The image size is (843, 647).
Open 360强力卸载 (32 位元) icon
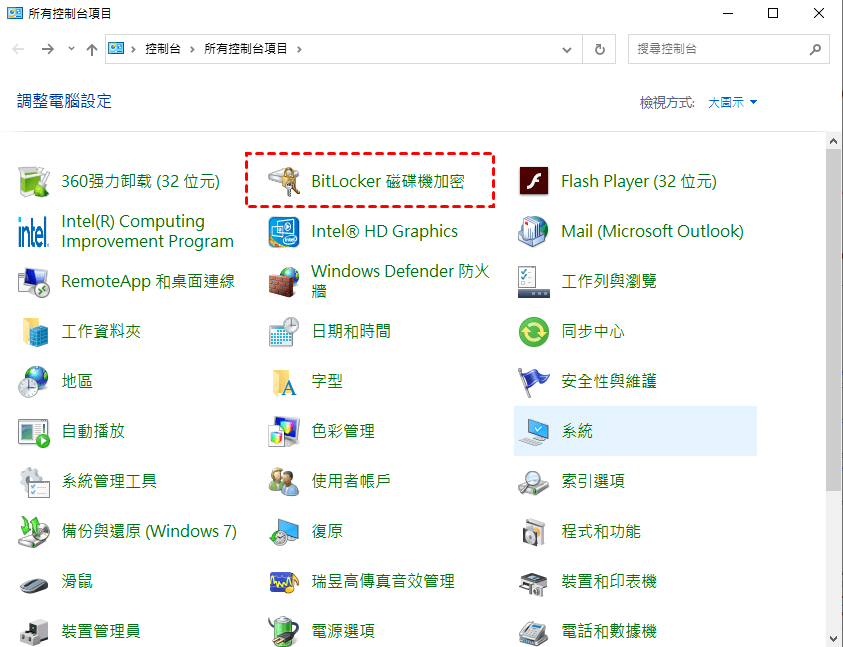click(x=34, y=181)
